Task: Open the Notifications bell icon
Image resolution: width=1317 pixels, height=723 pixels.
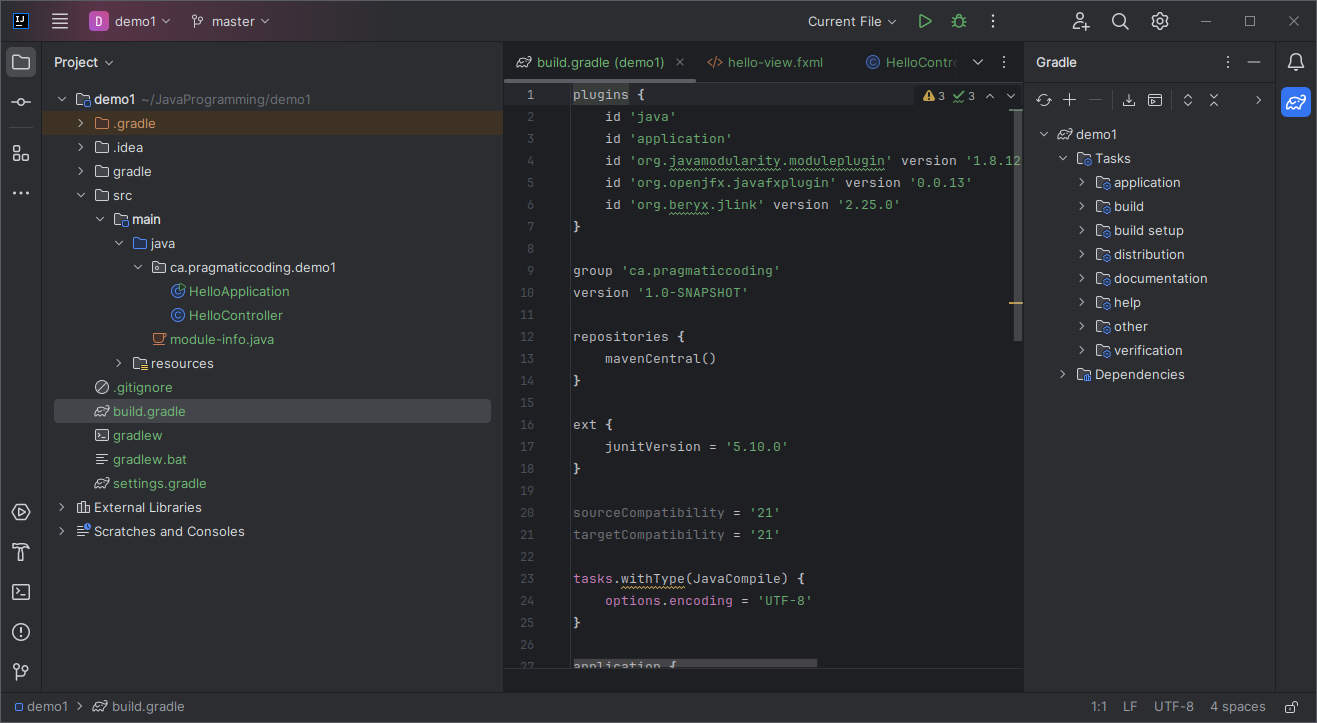Action: (x=1296, y=62)
